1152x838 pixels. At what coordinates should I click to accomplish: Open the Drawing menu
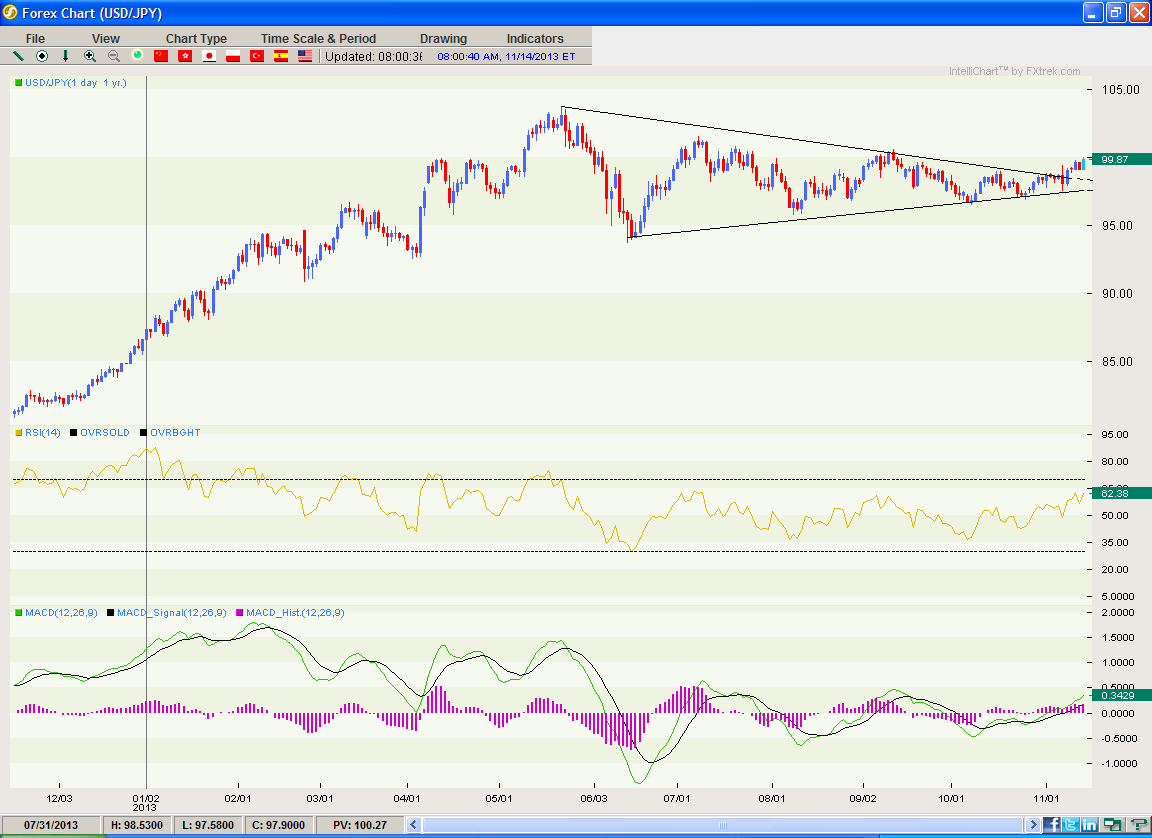coord(443,38)
